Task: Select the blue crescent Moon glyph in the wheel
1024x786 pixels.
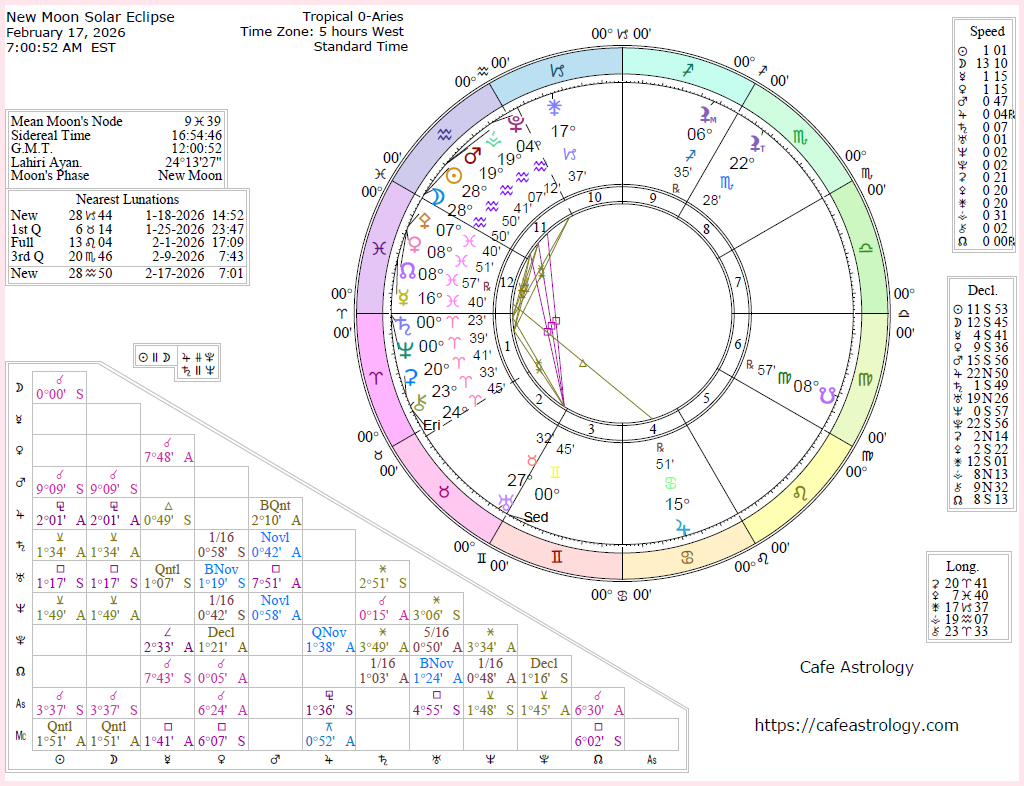Action: click(439, 194)
